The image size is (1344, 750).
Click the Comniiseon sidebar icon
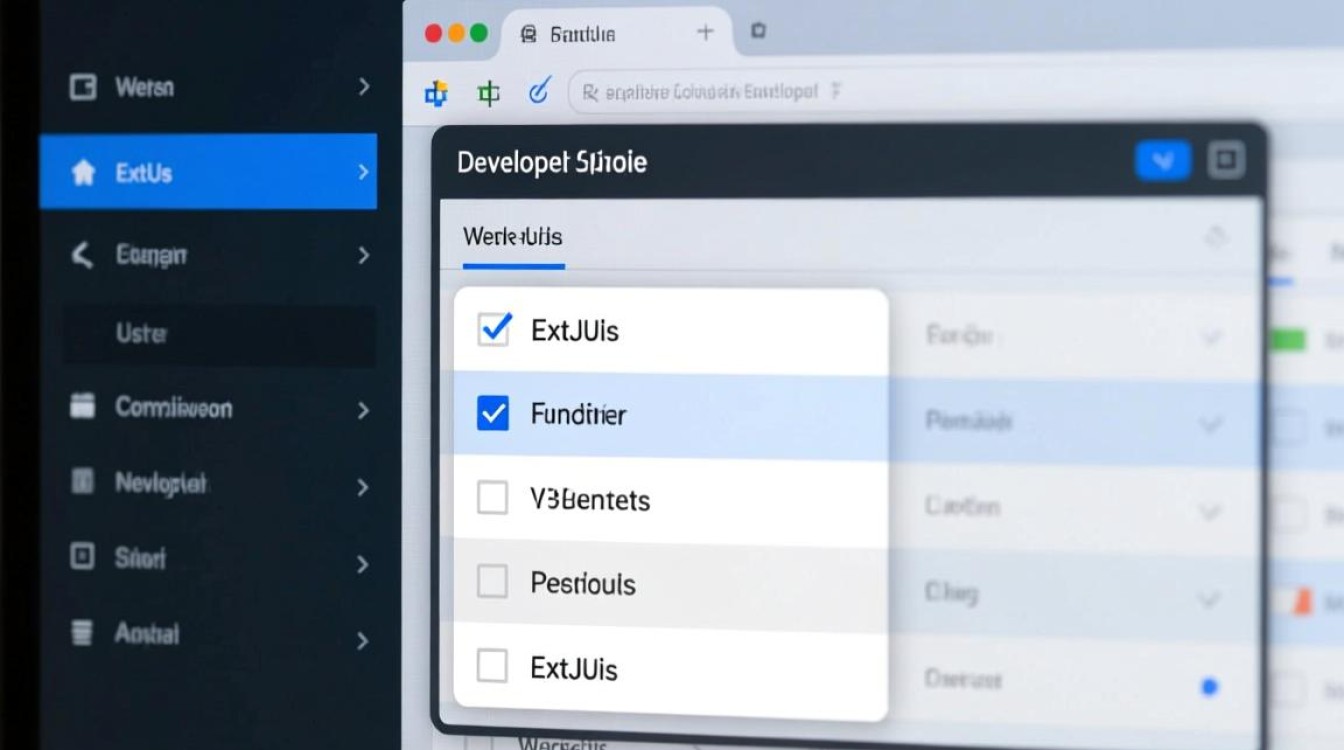coord(83,405)
